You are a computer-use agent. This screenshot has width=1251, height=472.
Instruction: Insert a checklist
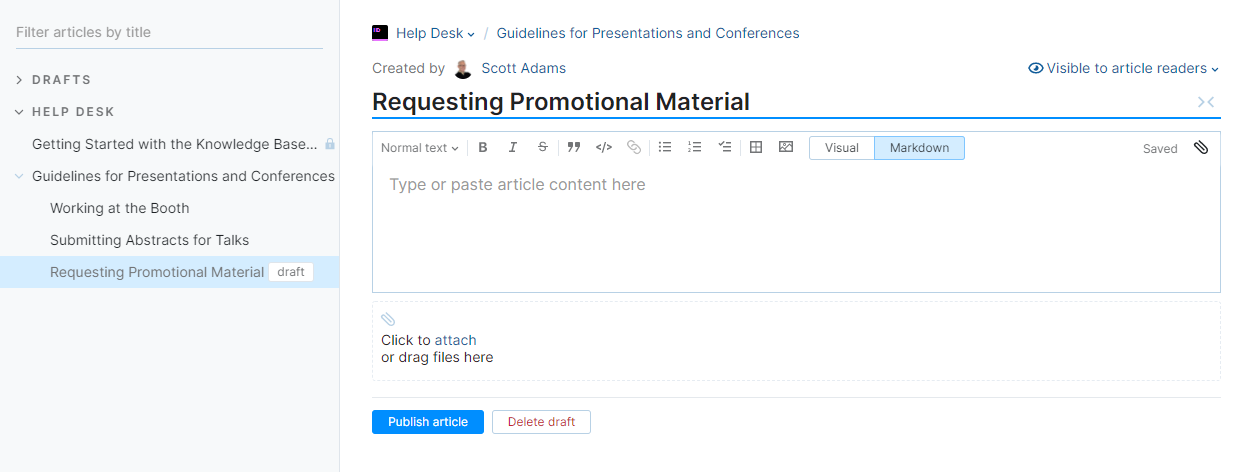(x=725, y=148)
